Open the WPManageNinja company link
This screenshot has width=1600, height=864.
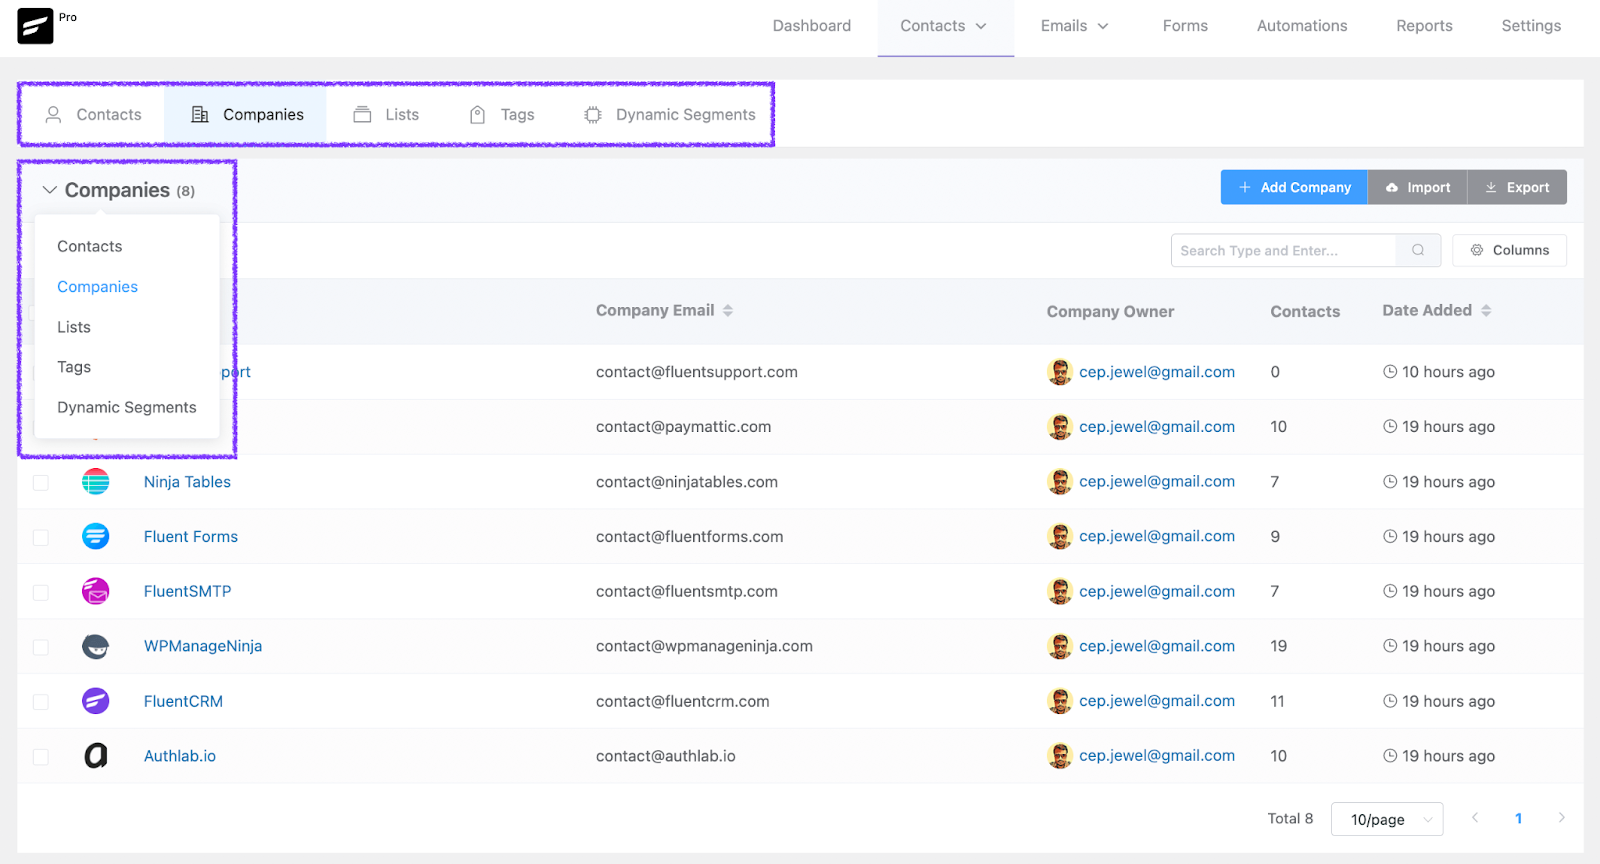[203, 646]
